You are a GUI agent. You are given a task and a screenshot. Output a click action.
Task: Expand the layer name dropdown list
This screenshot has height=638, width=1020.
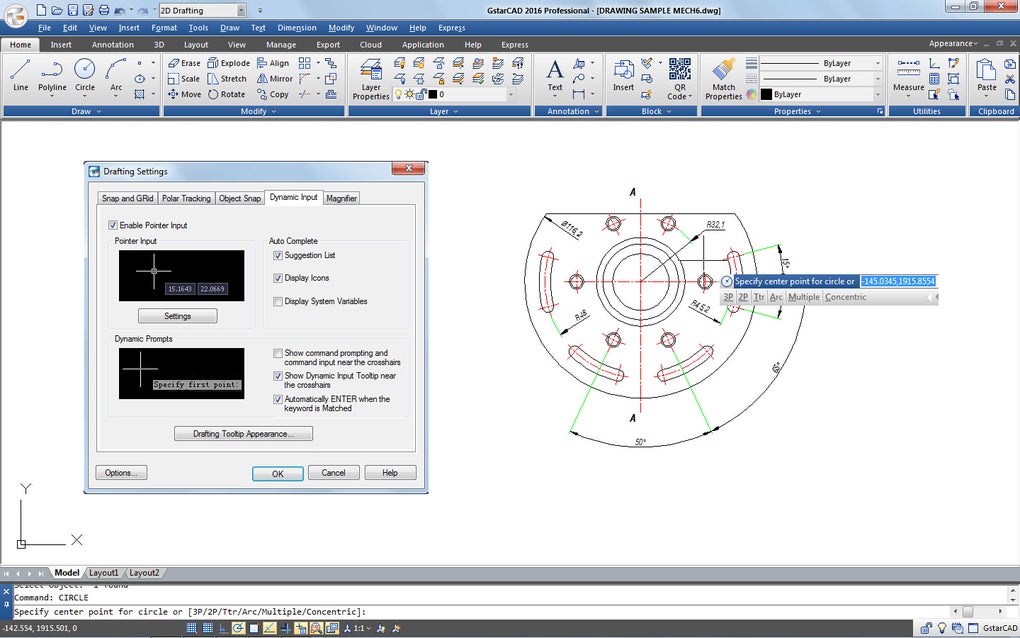point(511,94)
